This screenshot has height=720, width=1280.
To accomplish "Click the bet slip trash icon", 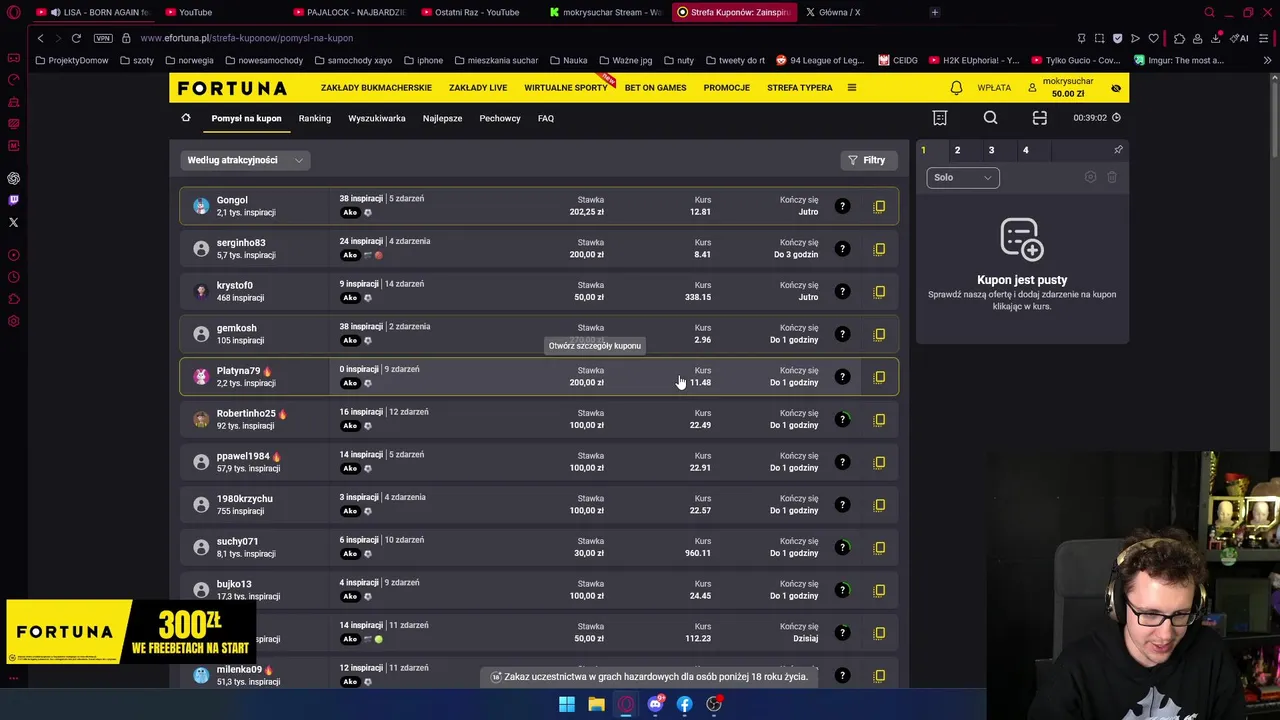I will pyautogui.click(x=1112, y=177).
